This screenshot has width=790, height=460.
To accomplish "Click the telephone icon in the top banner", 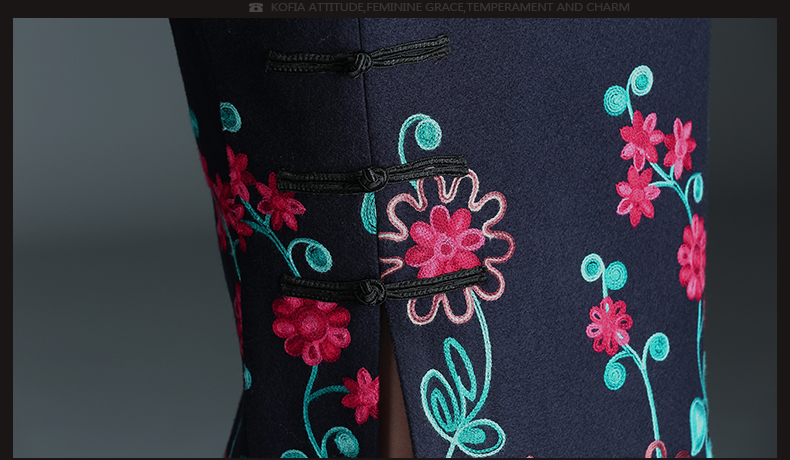I will point(256,8).
